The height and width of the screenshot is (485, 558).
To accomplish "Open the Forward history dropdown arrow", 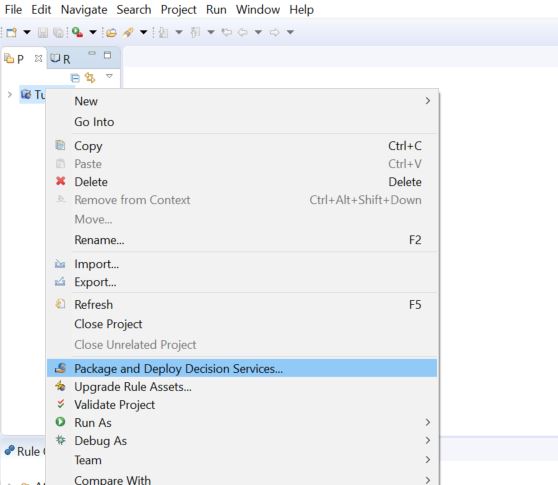I will pos(290,32).
